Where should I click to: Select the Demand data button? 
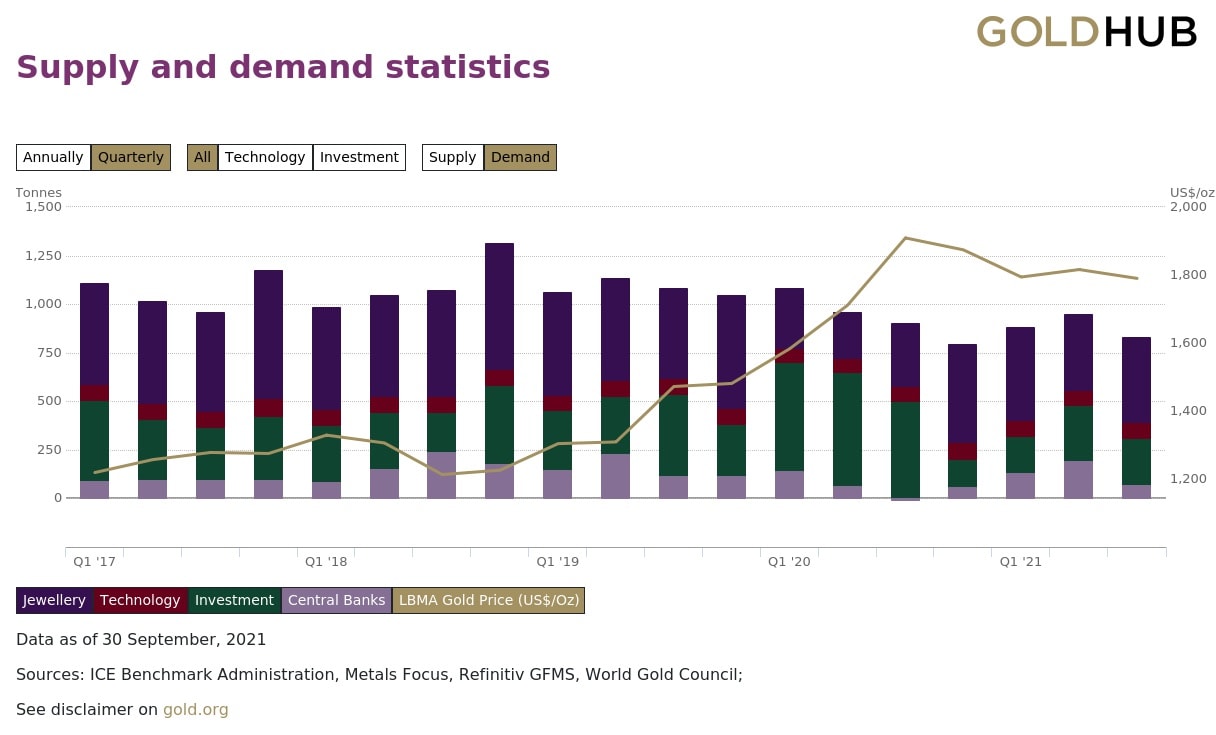click(x=520, y=158)
